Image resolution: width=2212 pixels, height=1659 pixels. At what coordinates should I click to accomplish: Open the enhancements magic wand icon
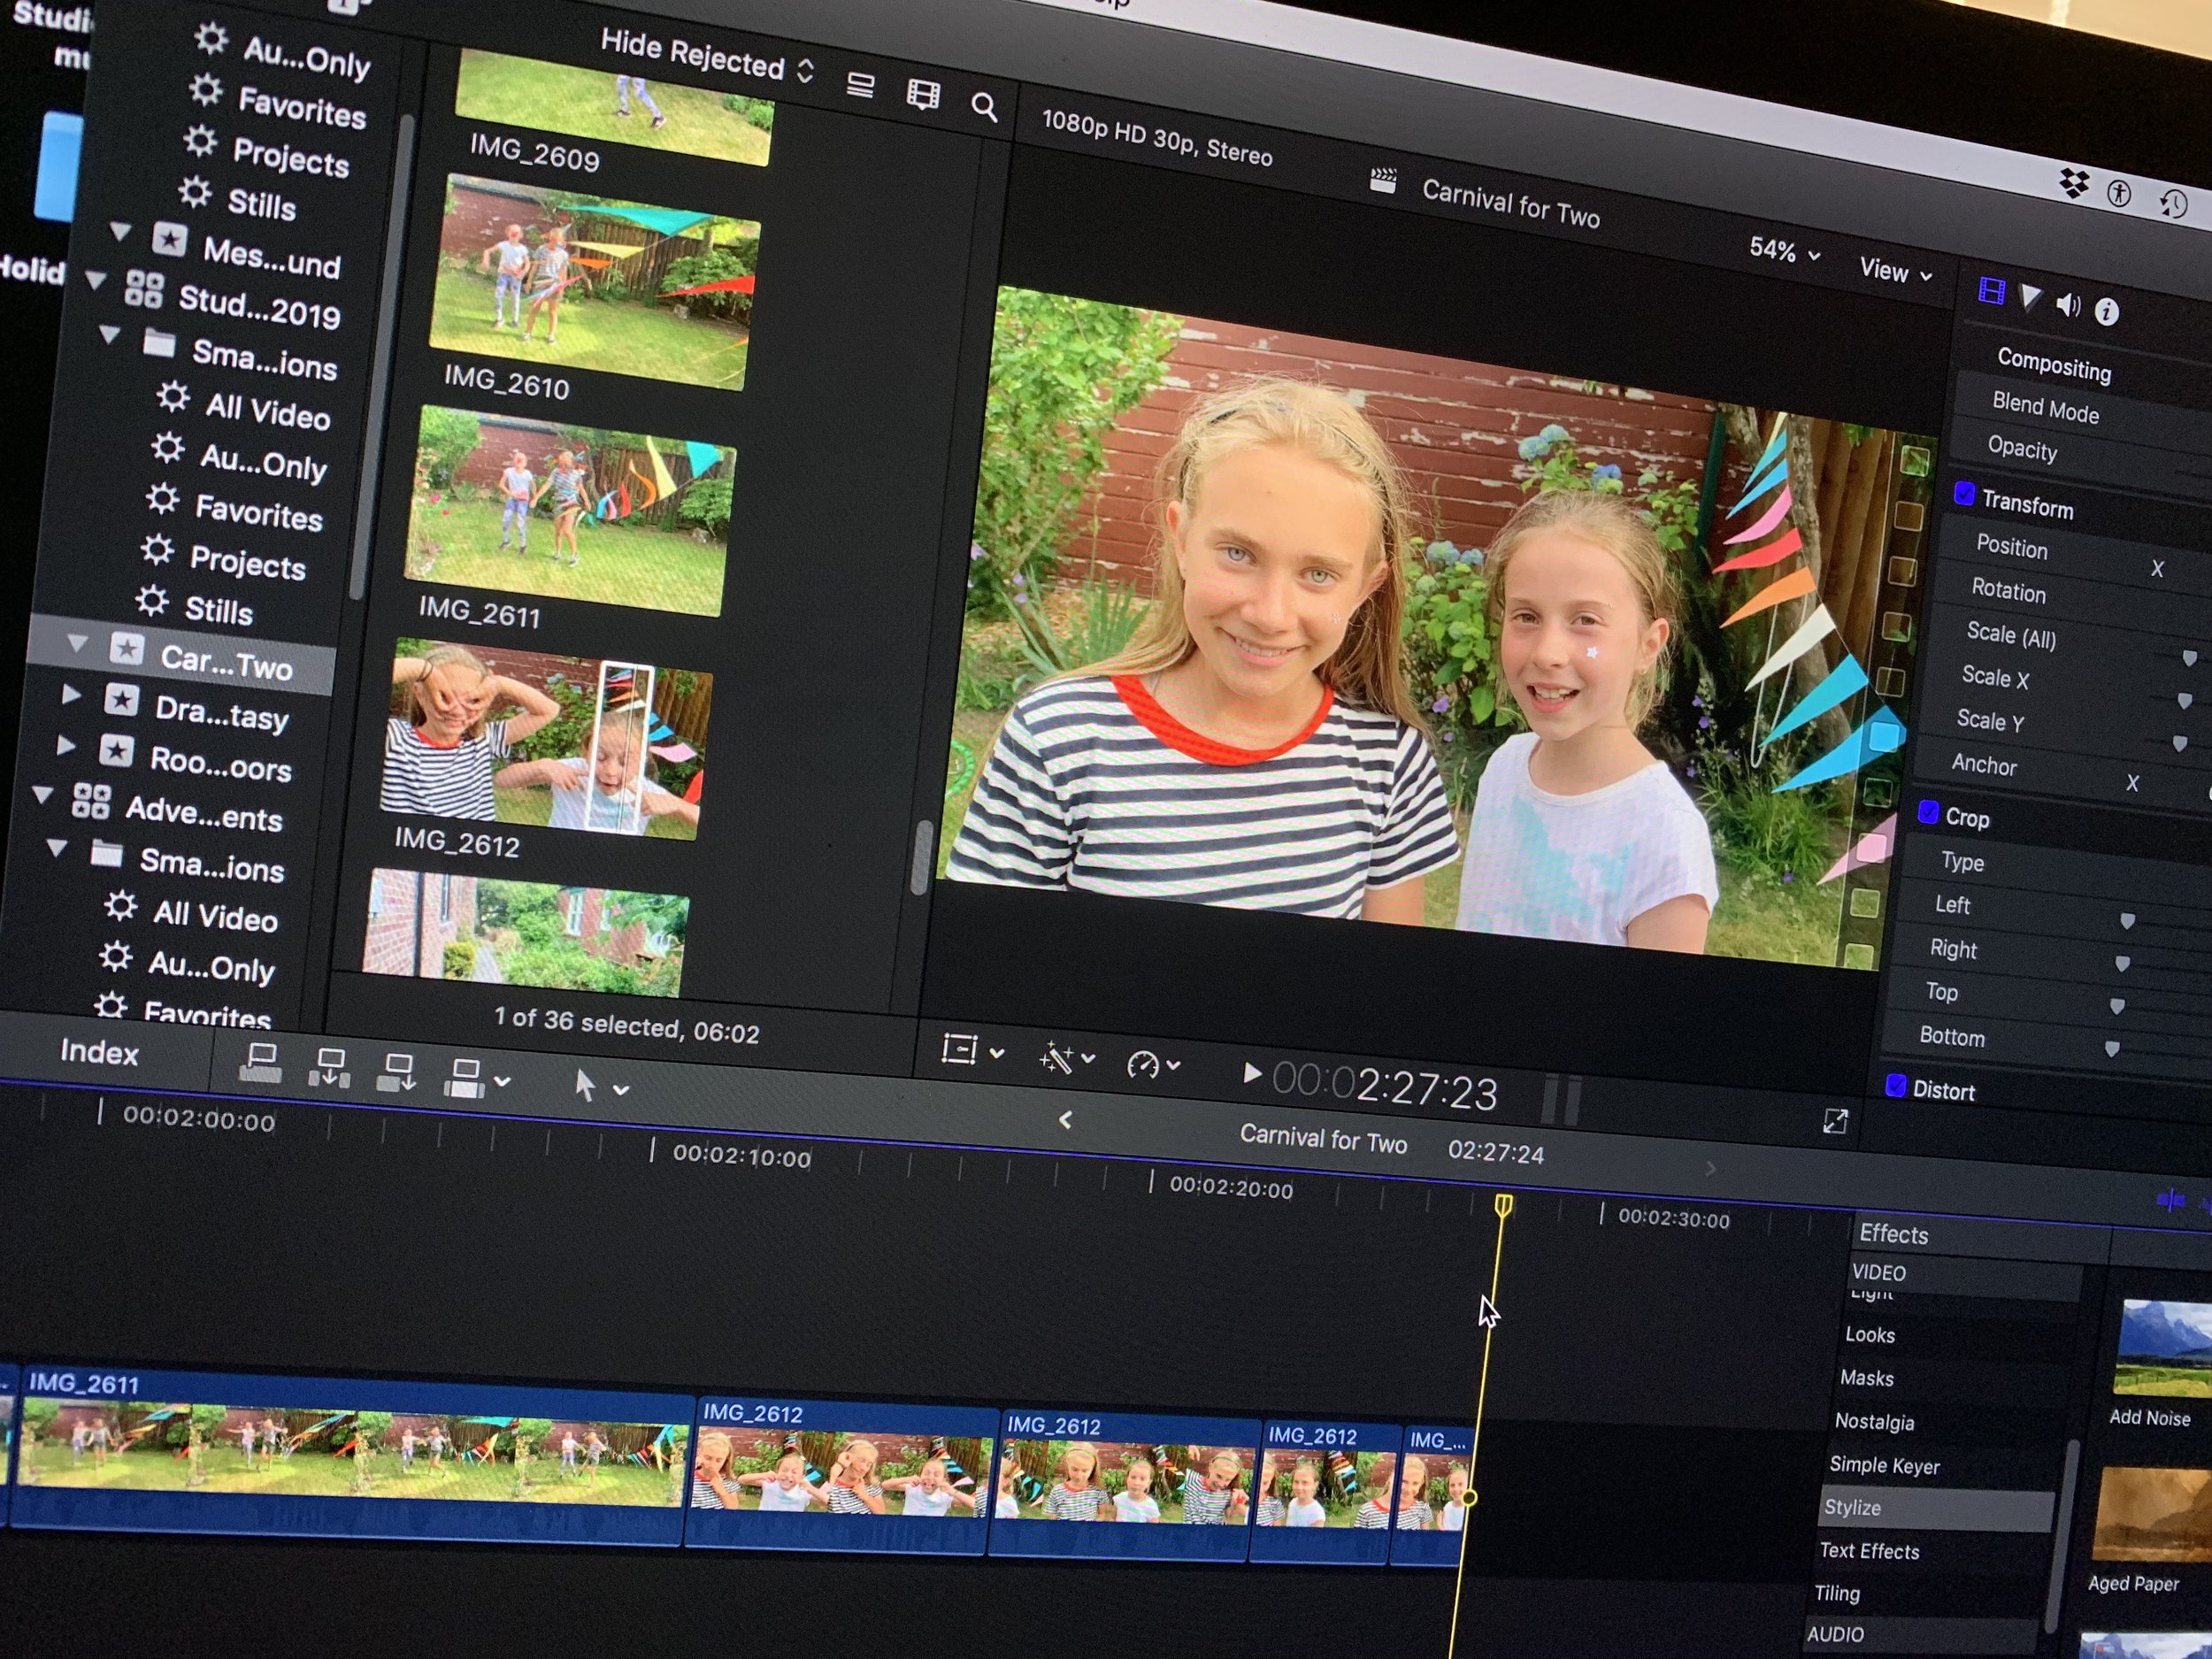point(1056,1057)
